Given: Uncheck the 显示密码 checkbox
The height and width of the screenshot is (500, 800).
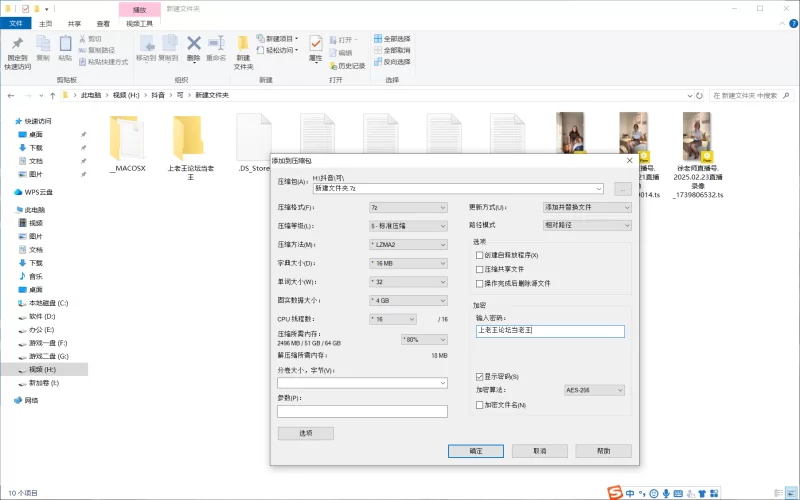Looking at the screenshot, I should pyautogui.click(x=480, y=376).
